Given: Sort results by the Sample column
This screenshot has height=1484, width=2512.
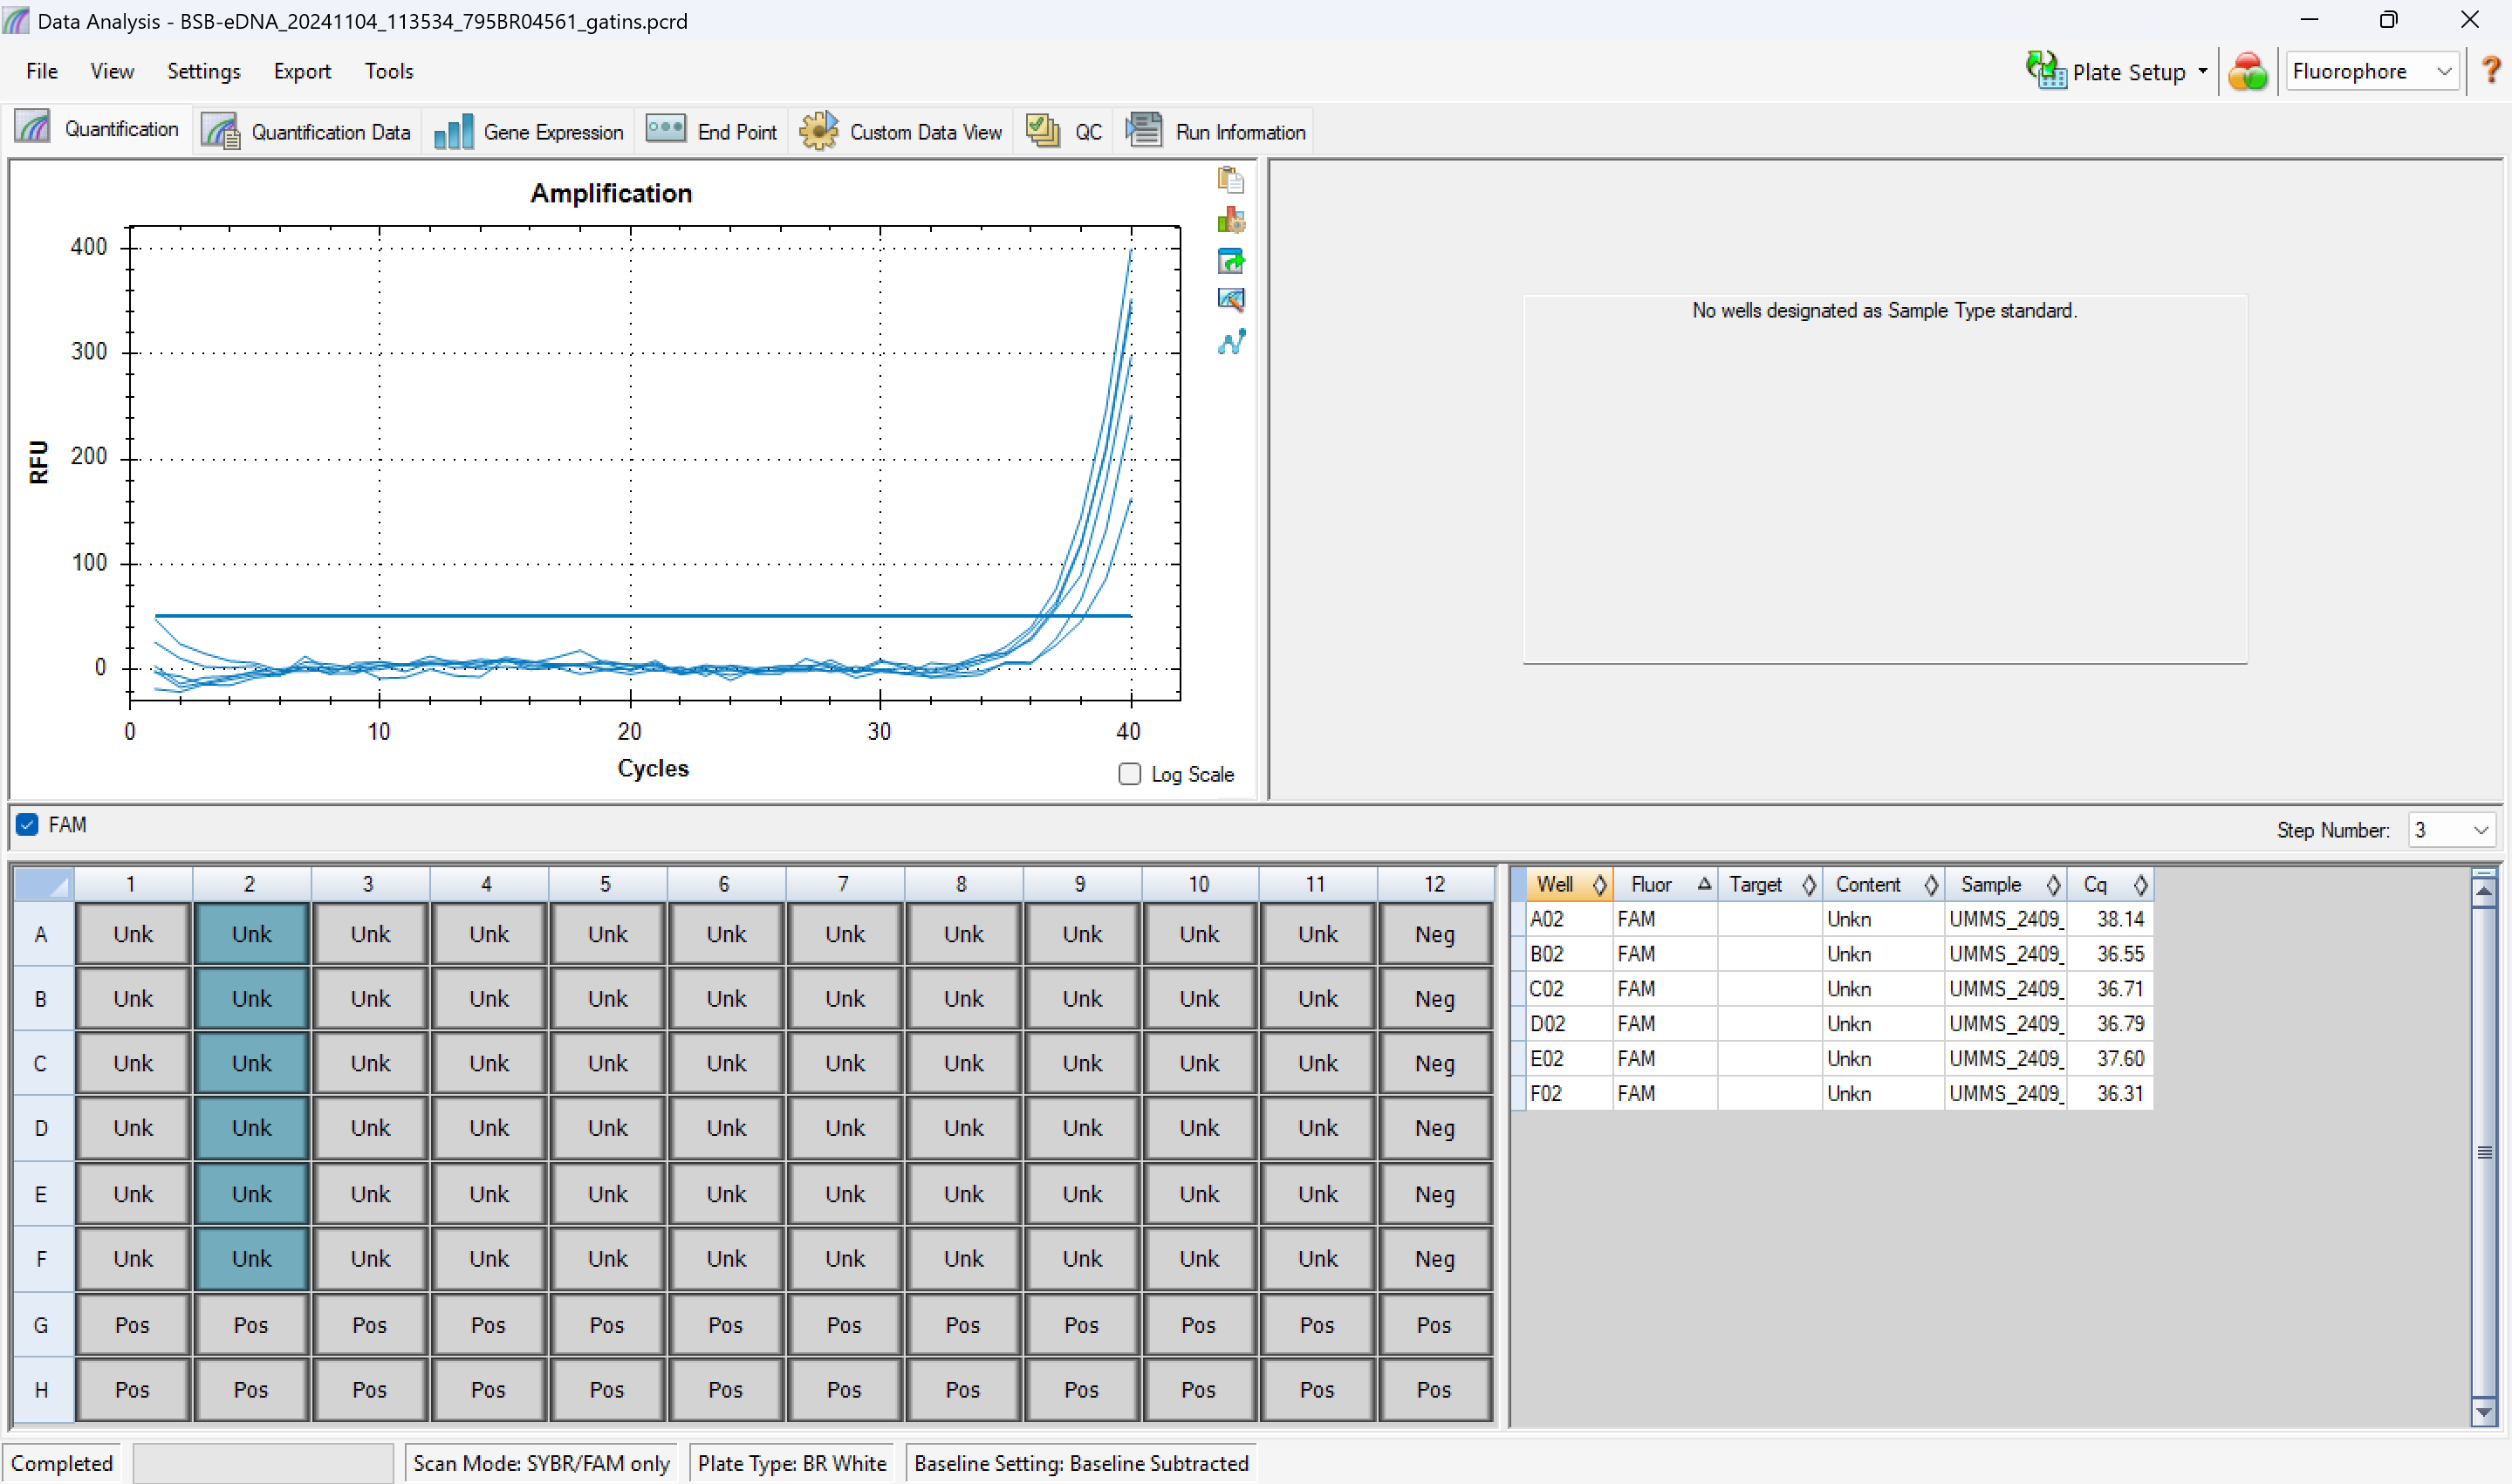Looking at the screenshot, I should tap(2006, 884).
